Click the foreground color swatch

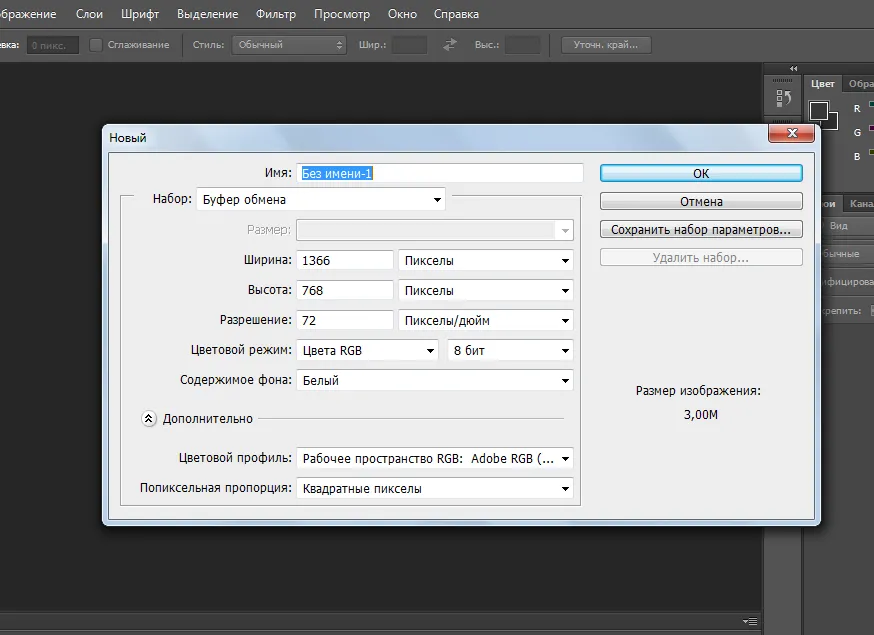[x=818, y=111]
